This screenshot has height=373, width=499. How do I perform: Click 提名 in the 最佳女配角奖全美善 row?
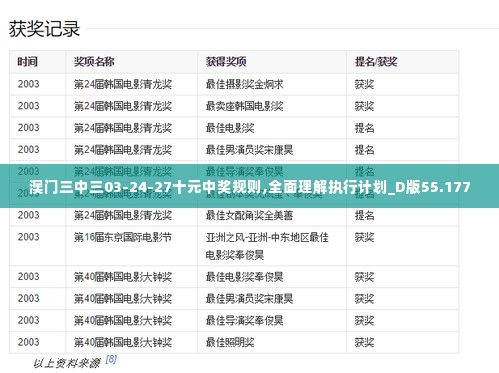(364, 215)
